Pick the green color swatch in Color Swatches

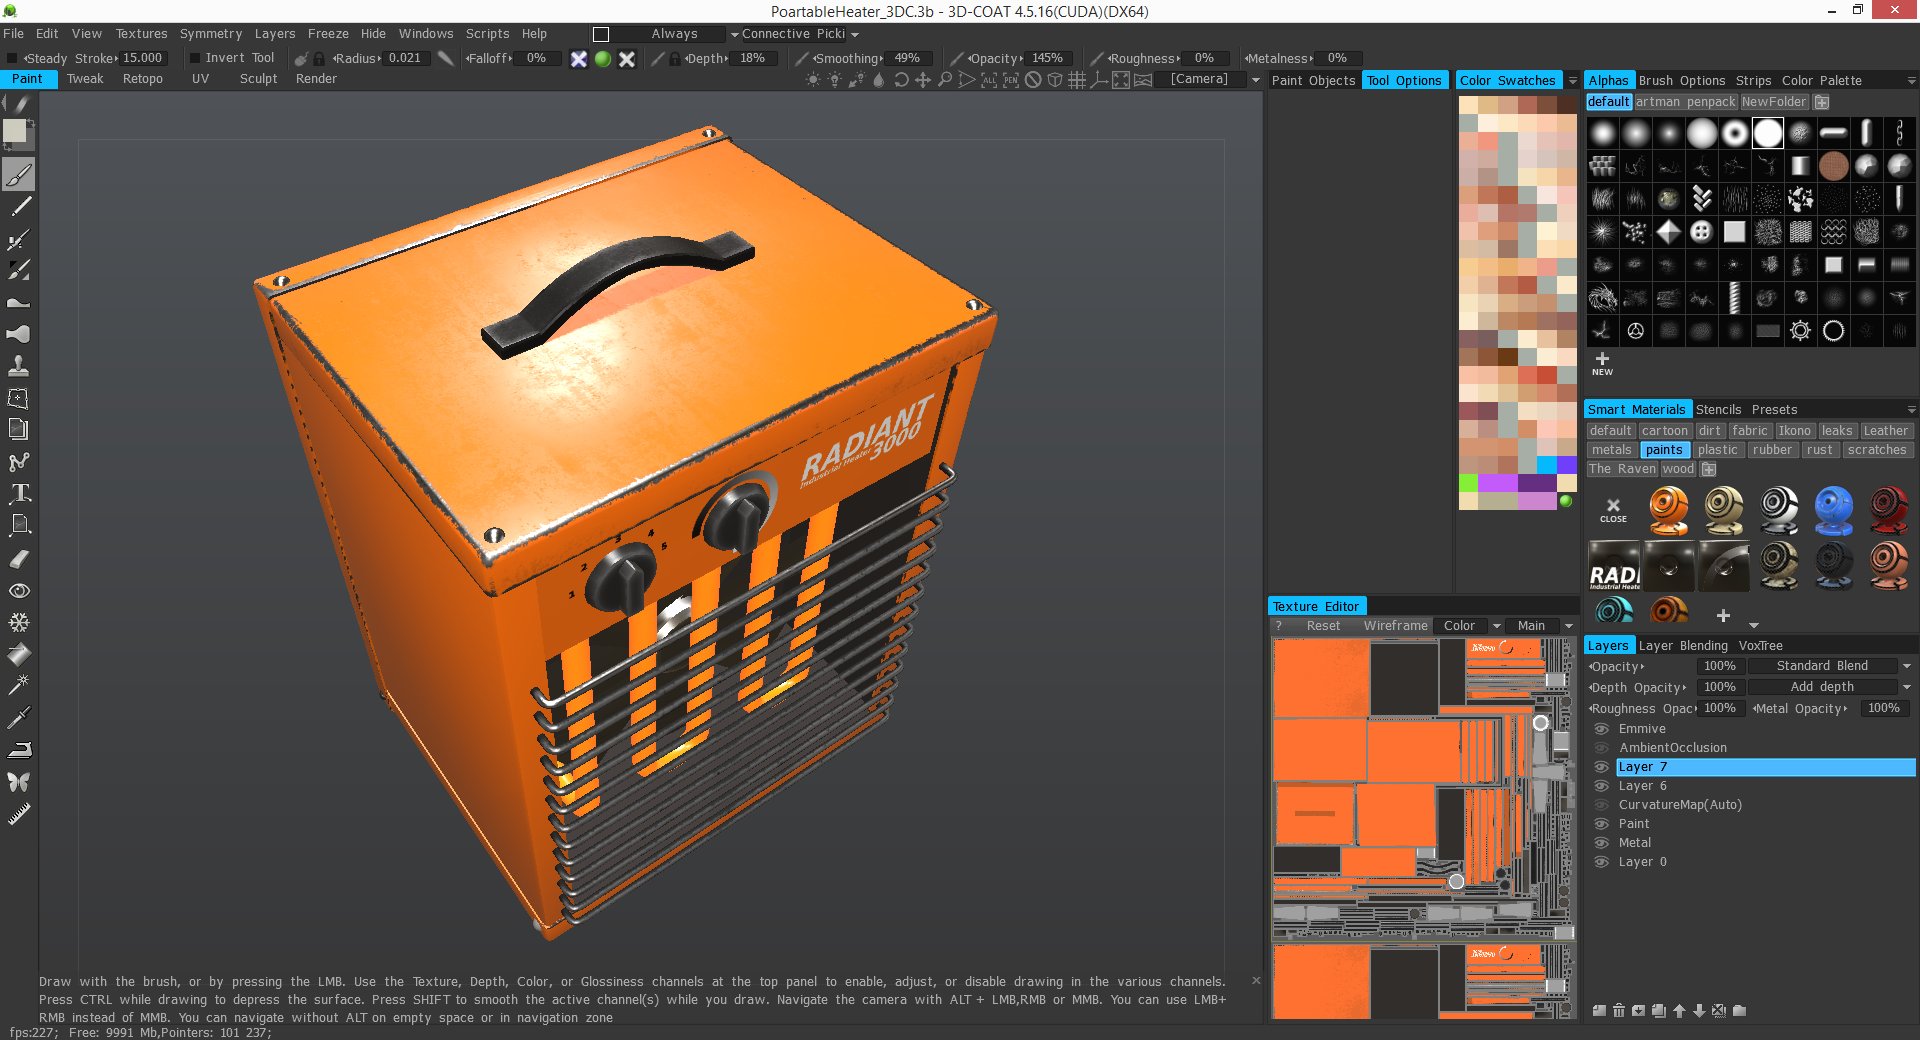[1467, 485]
